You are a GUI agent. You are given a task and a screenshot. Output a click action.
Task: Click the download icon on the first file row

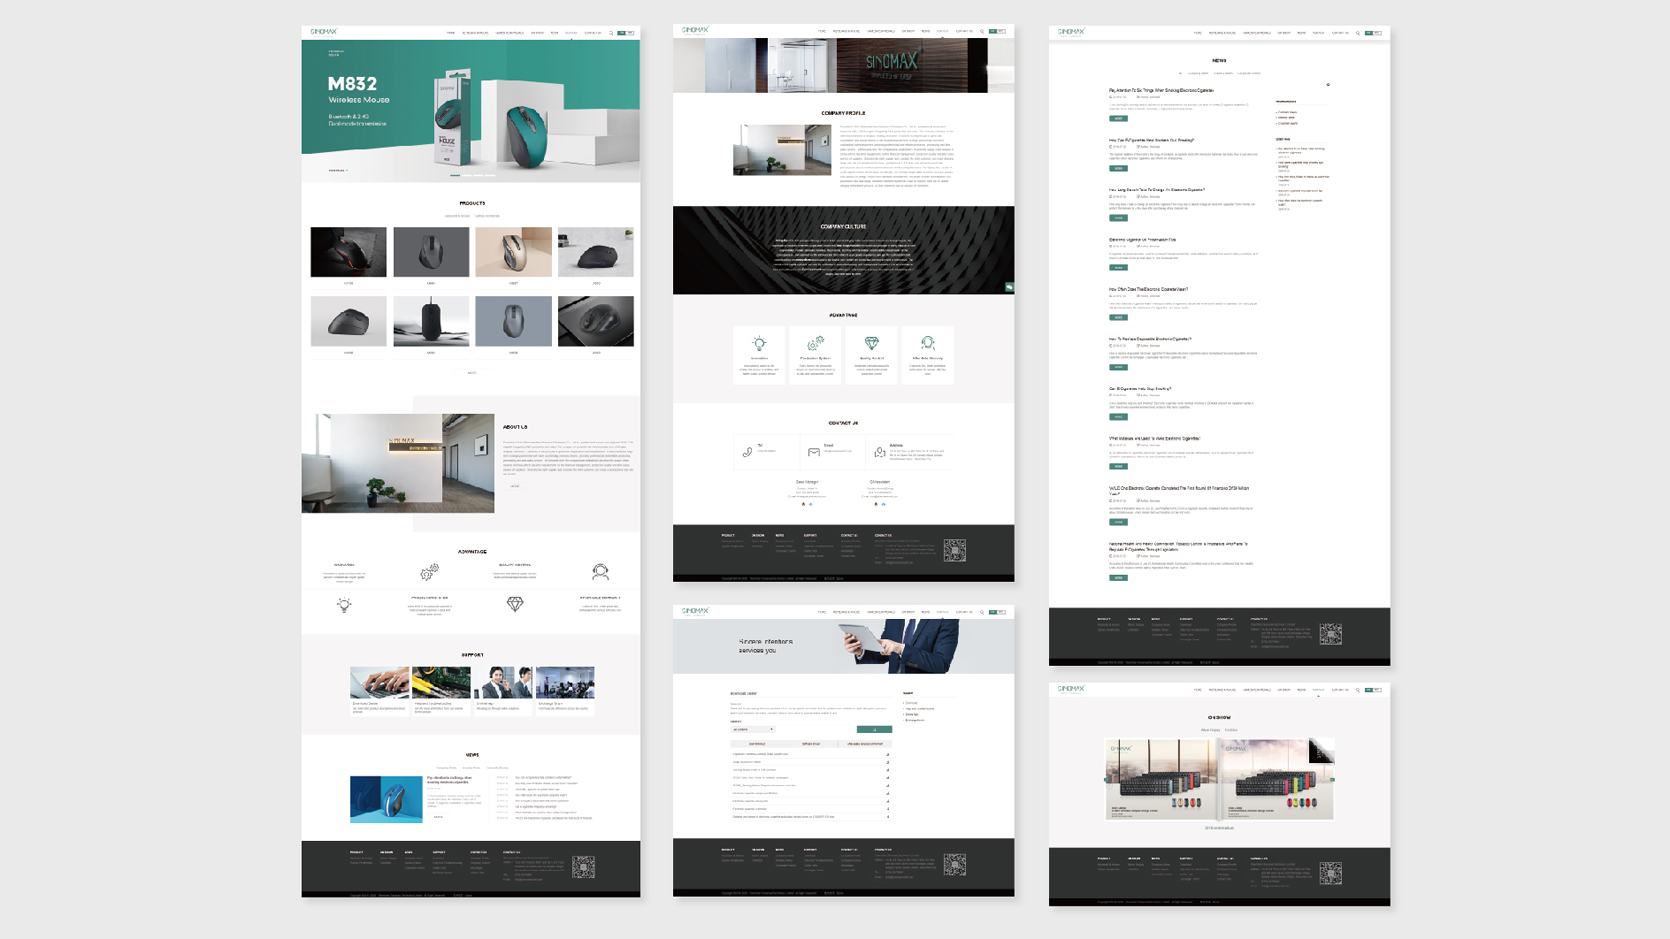(887, 754)
